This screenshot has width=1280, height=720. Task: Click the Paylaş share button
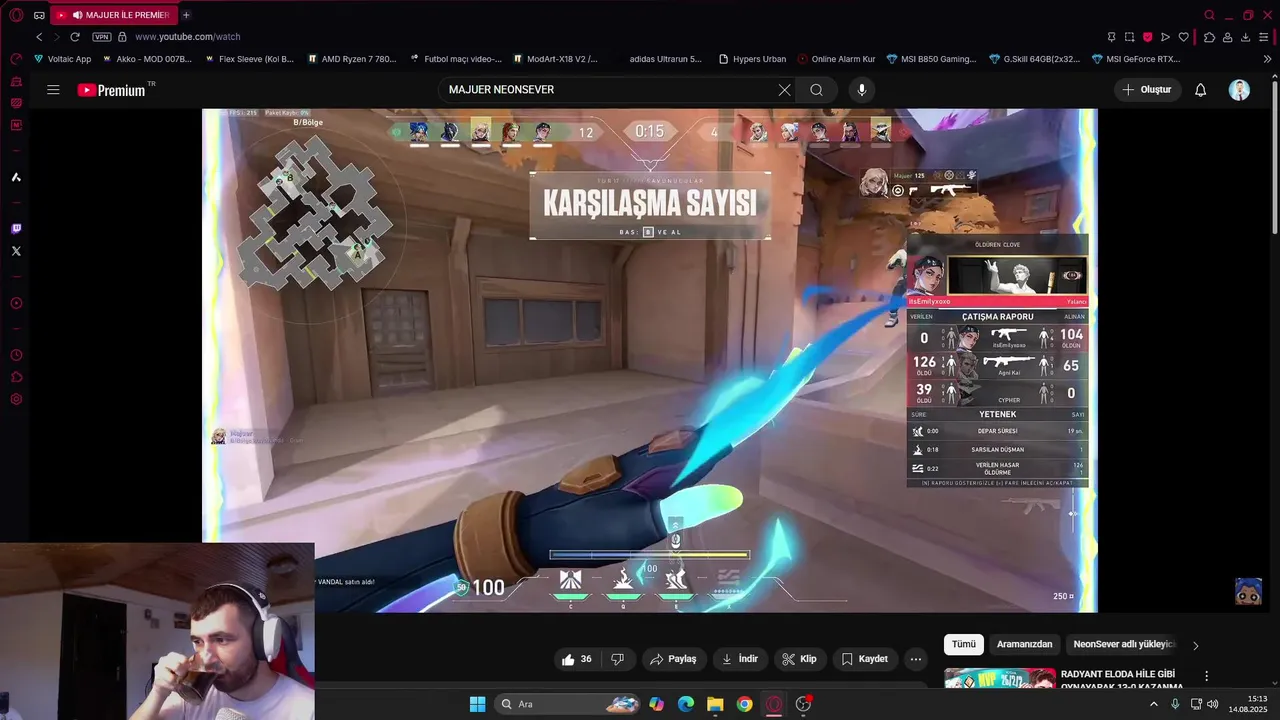click(x=673, y=659)
